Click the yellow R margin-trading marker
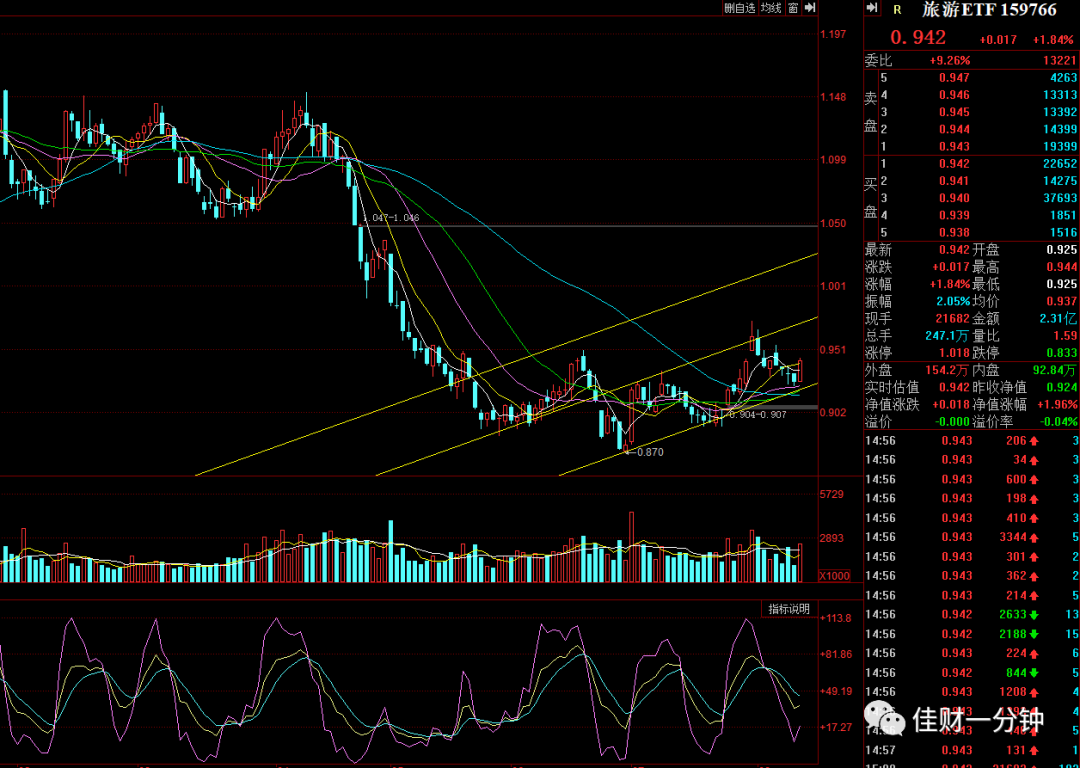This screenshot has width=1080, height=768. 897,10
